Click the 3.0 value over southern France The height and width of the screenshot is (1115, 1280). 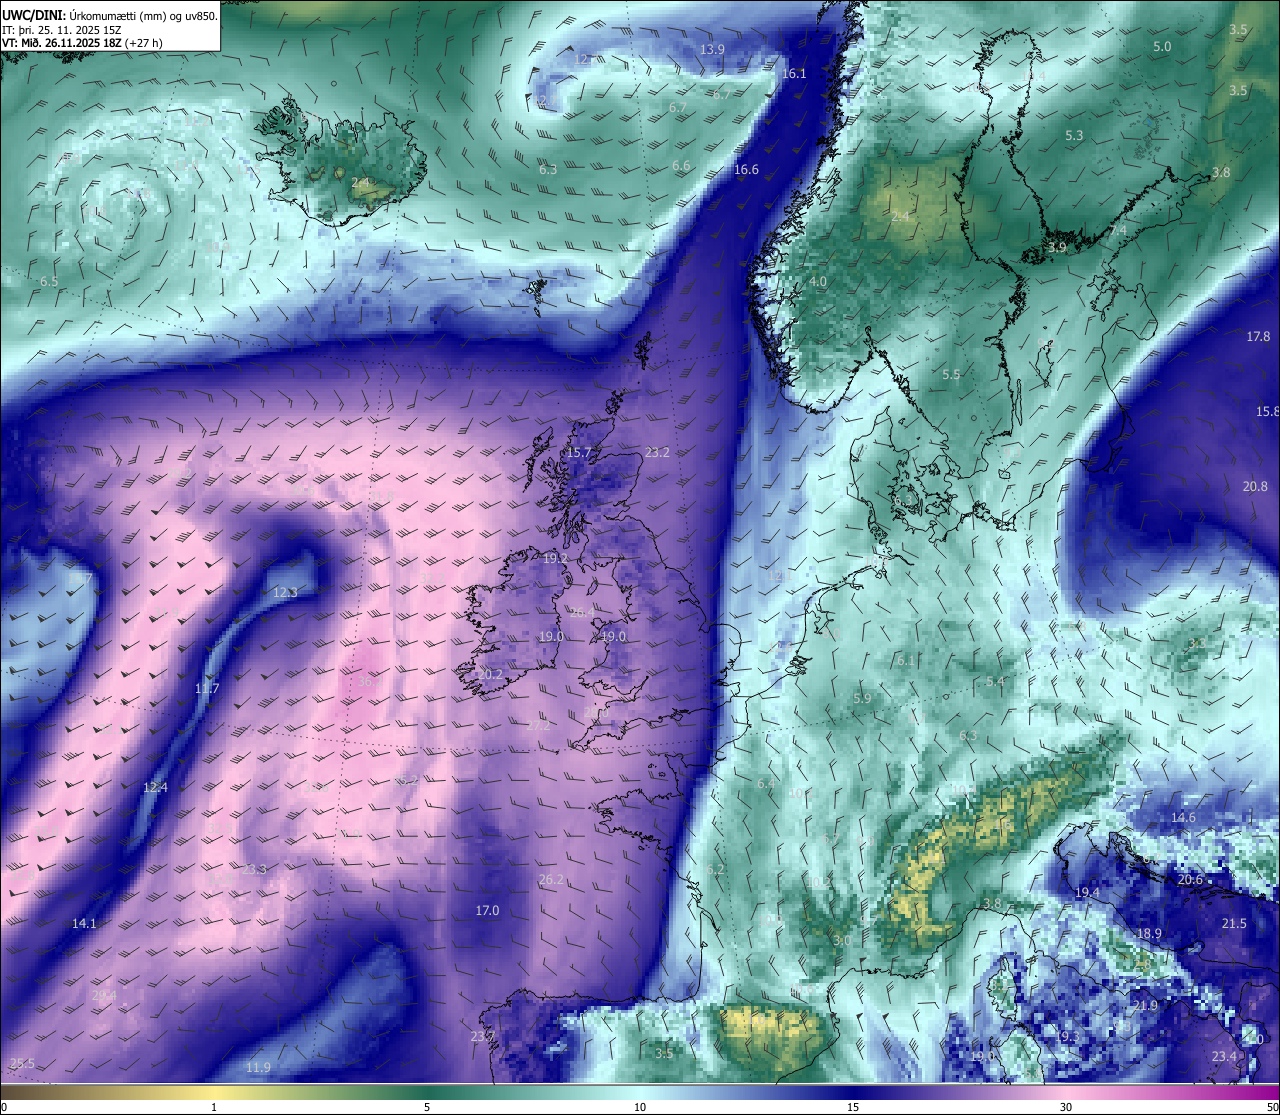pos(842,941)
